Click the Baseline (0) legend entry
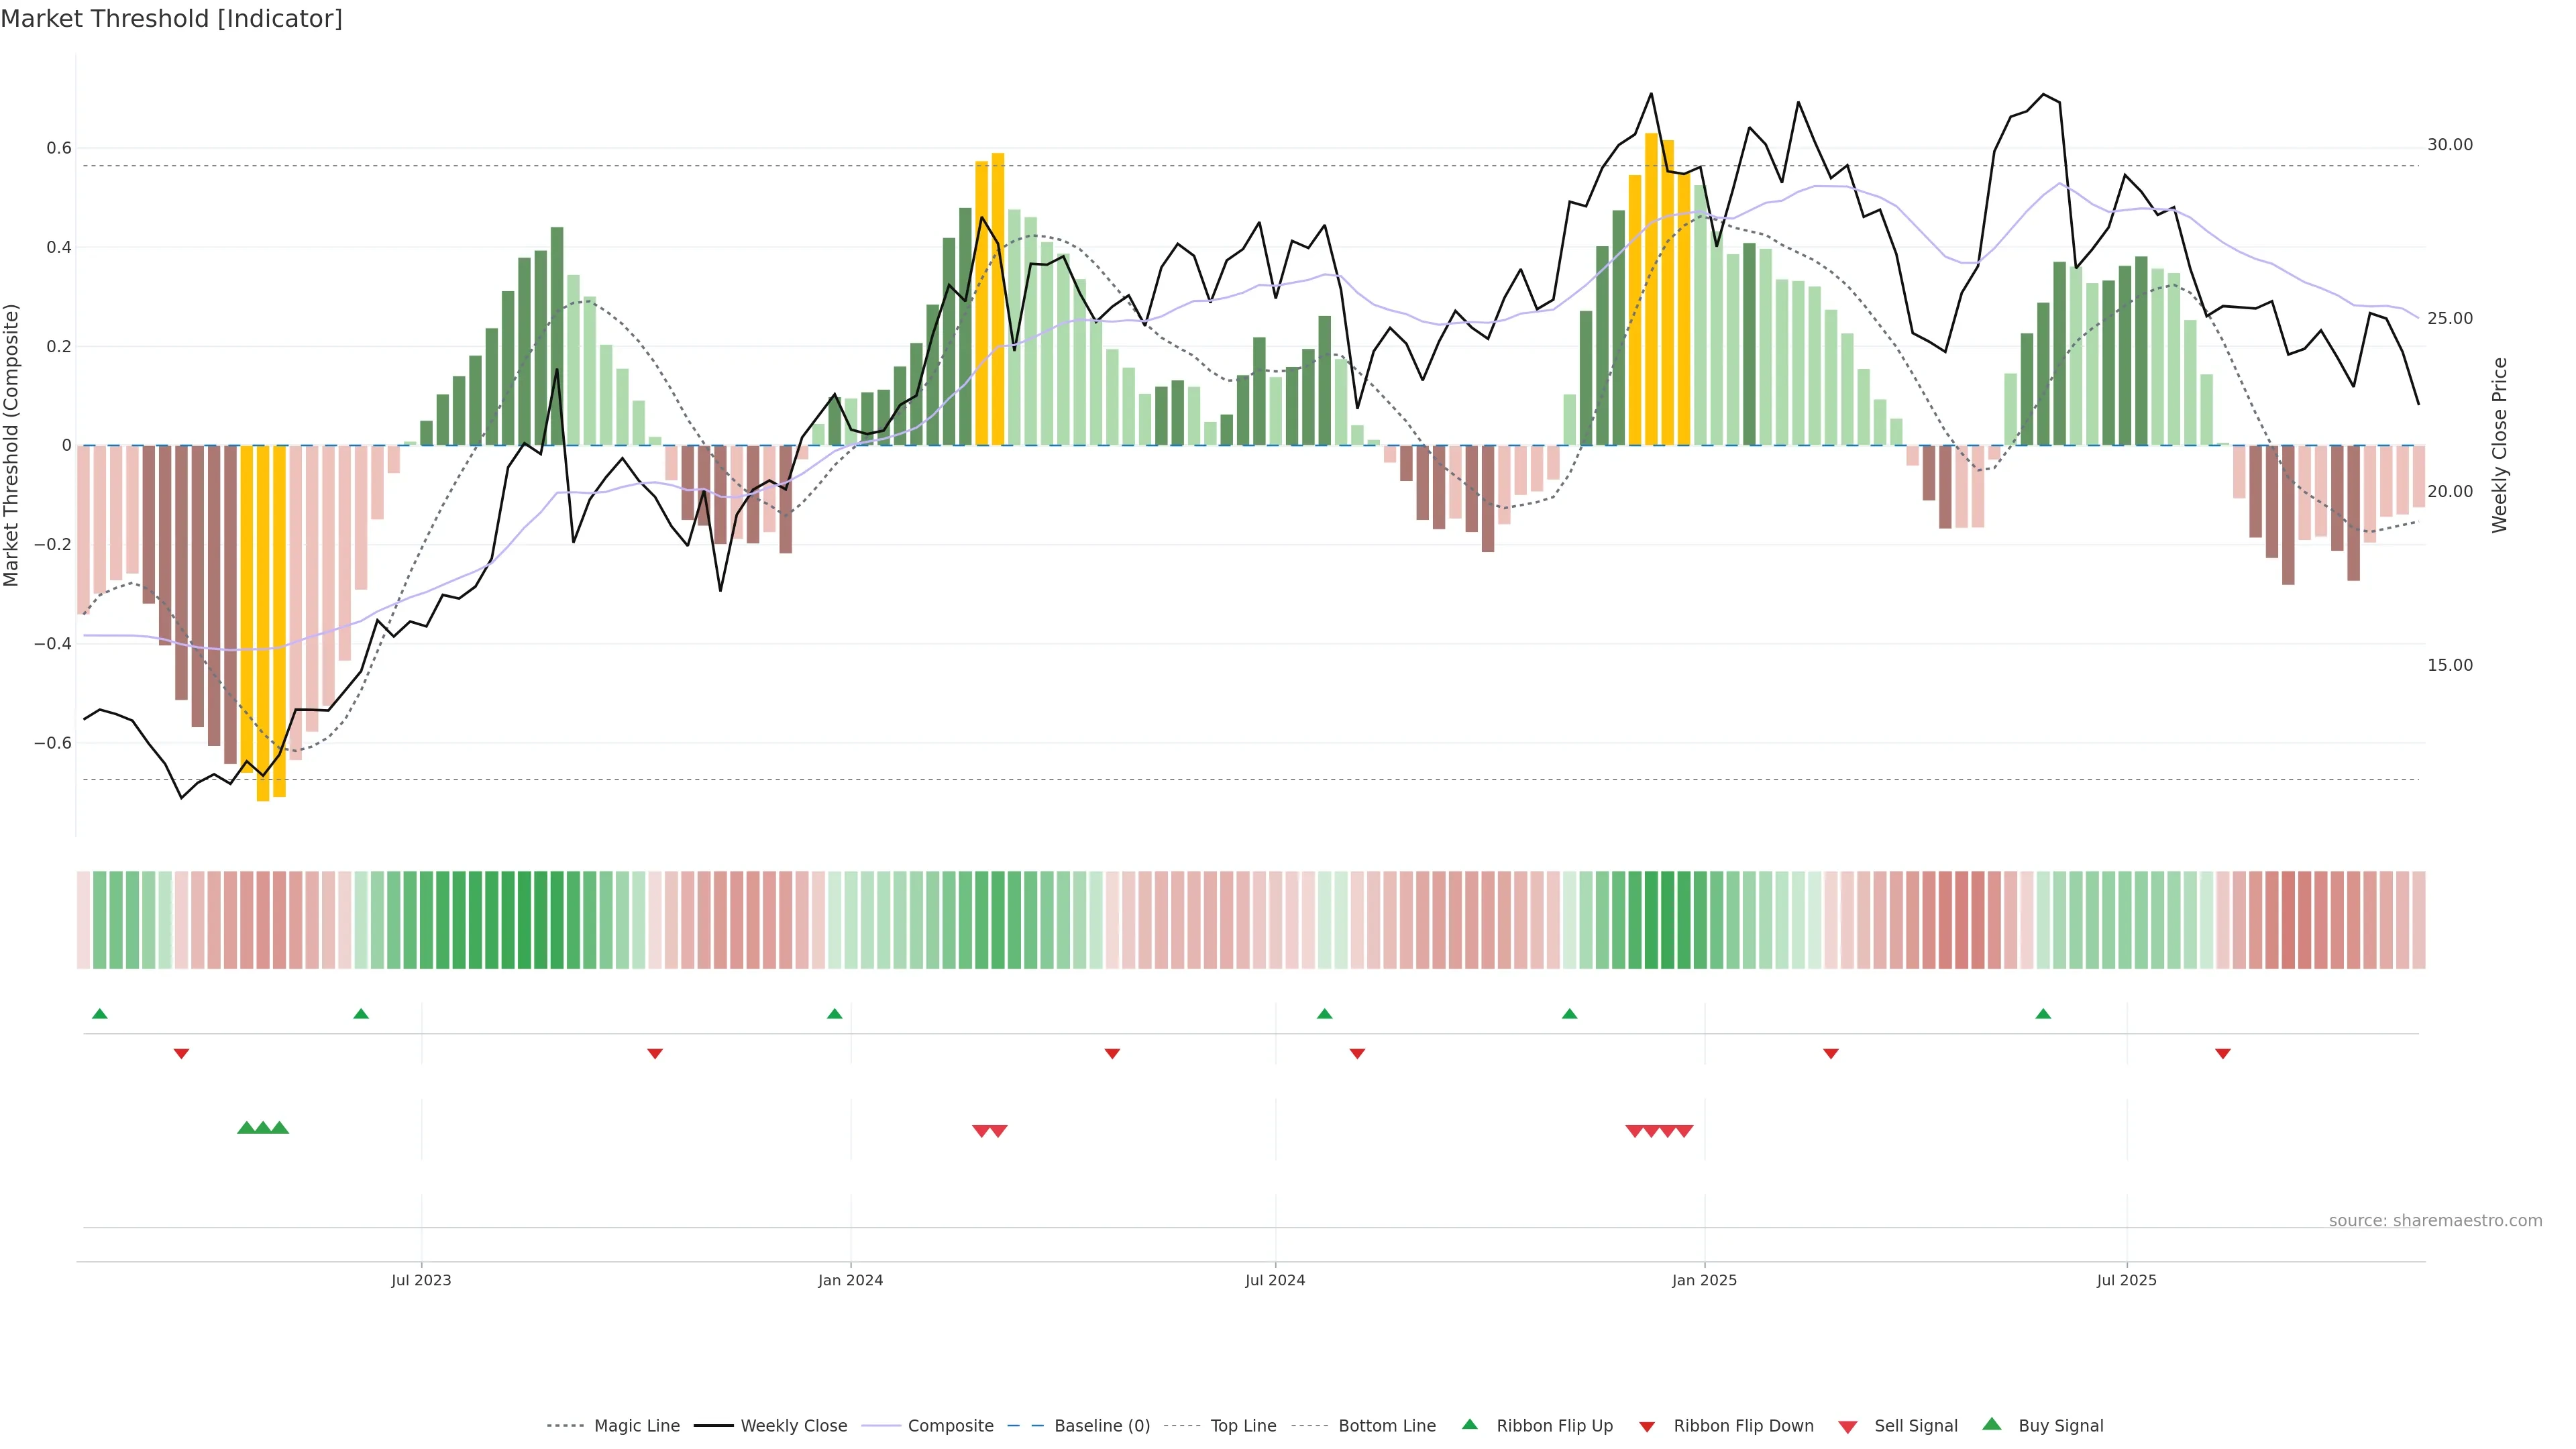Image resolution: width=2576 pixels, height=1449 pixels. click(1101, 1426)
